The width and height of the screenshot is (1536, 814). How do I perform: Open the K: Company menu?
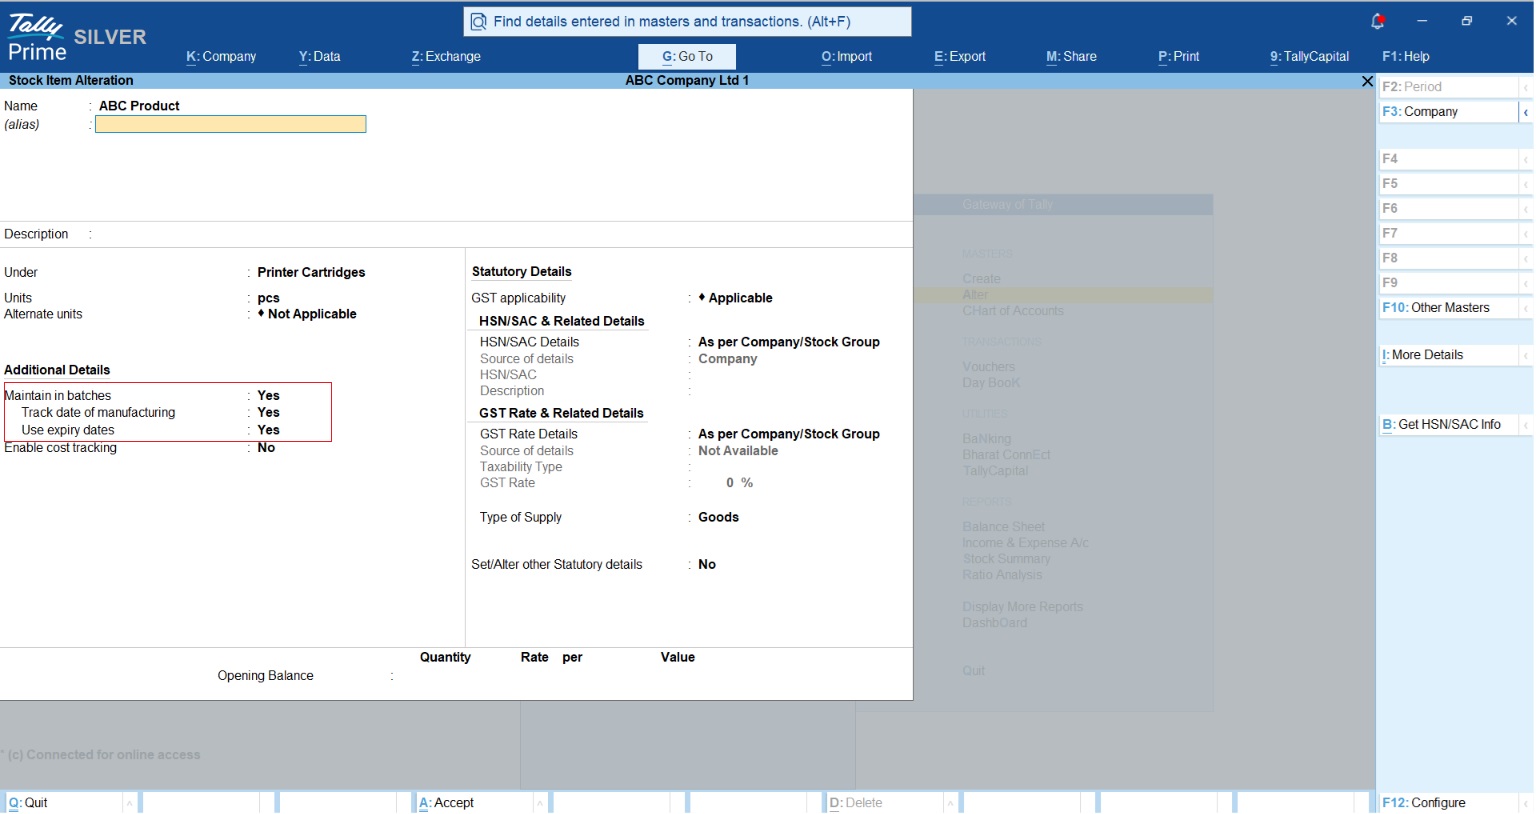coord(221,57)
